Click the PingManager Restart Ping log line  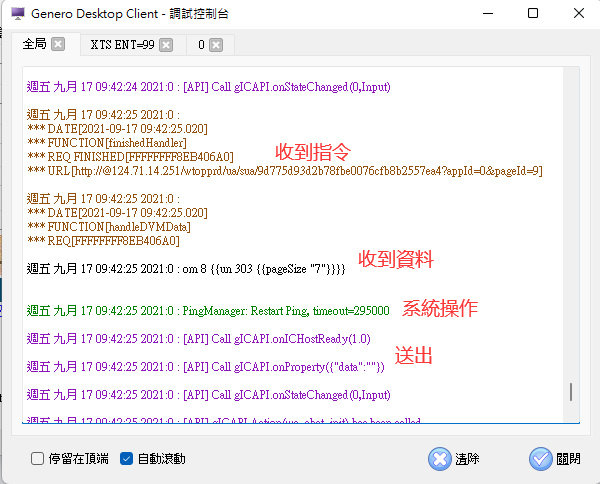(x=208, y=311)
